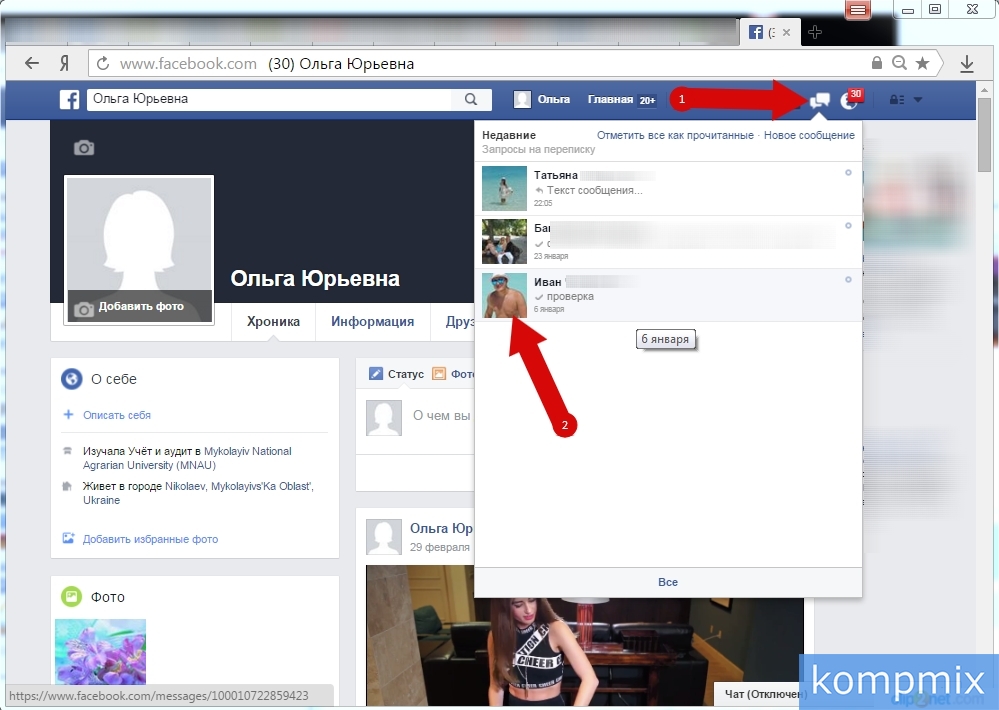
Task: Open conversation with Татьяна
Action: 668,189
